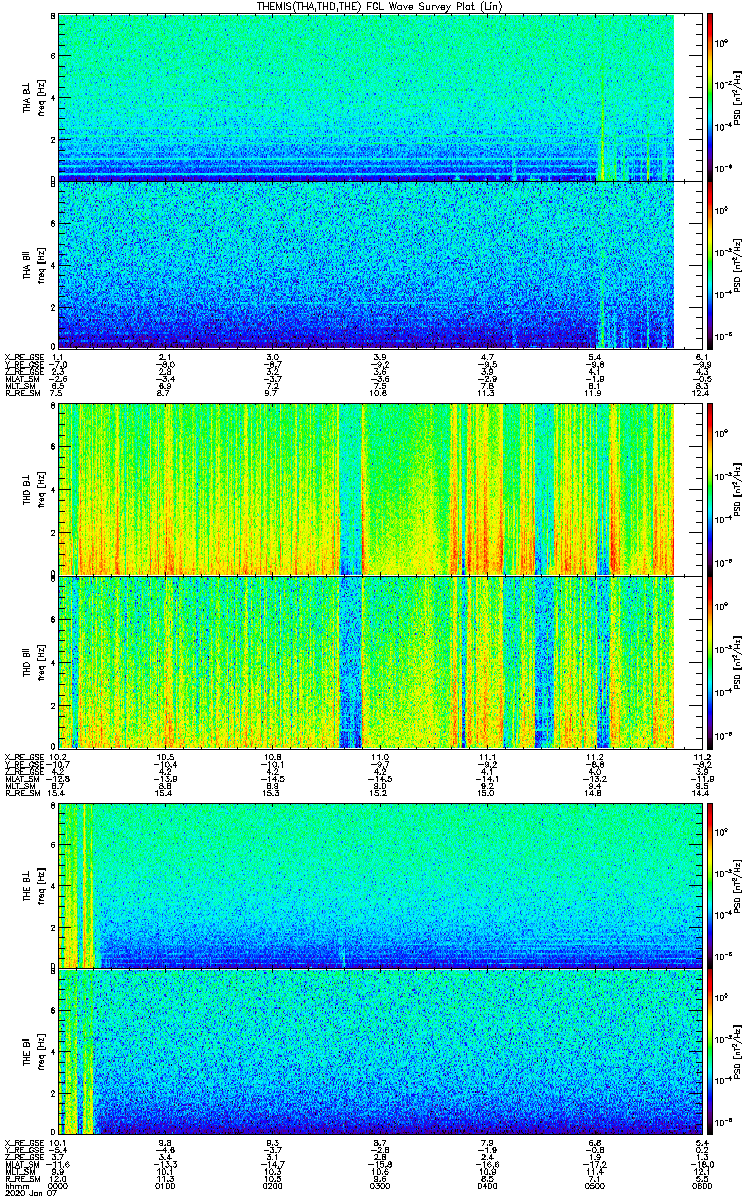Screen dimensions: 750x1200
Task: Click the THA B-parallel spectrogram panel
Action: (x=381, y=265)
